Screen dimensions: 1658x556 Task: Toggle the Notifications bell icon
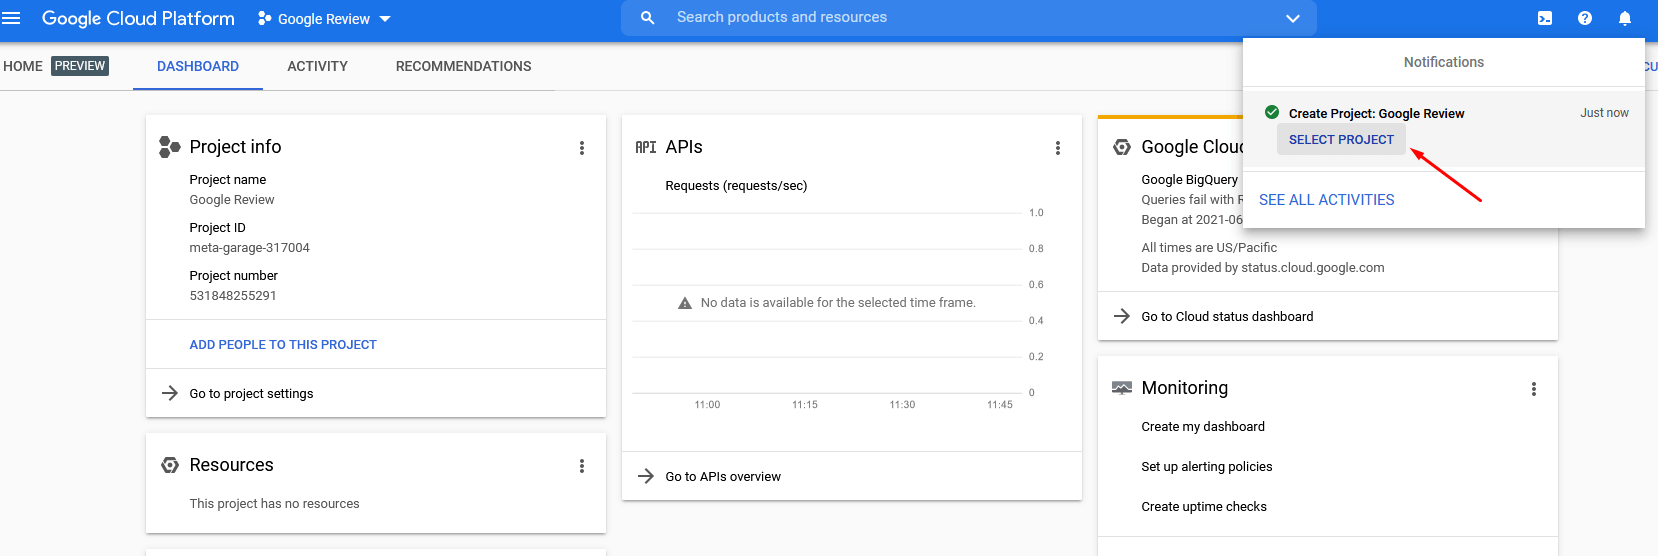pyautogui.click(x=1625, y=18)
